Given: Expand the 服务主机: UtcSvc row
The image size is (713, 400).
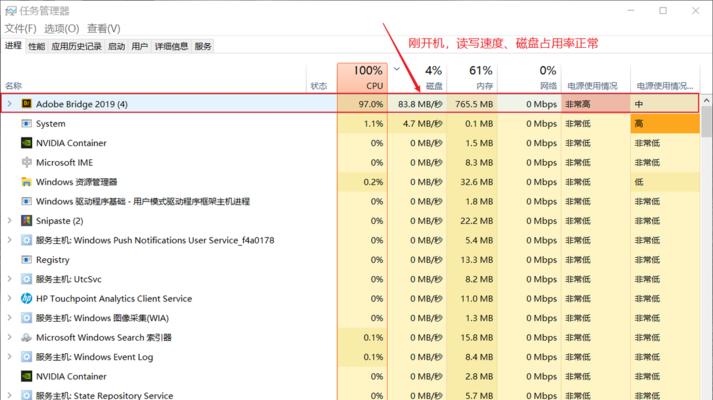Looking at the screenshot, I should [x=10, y=279].
